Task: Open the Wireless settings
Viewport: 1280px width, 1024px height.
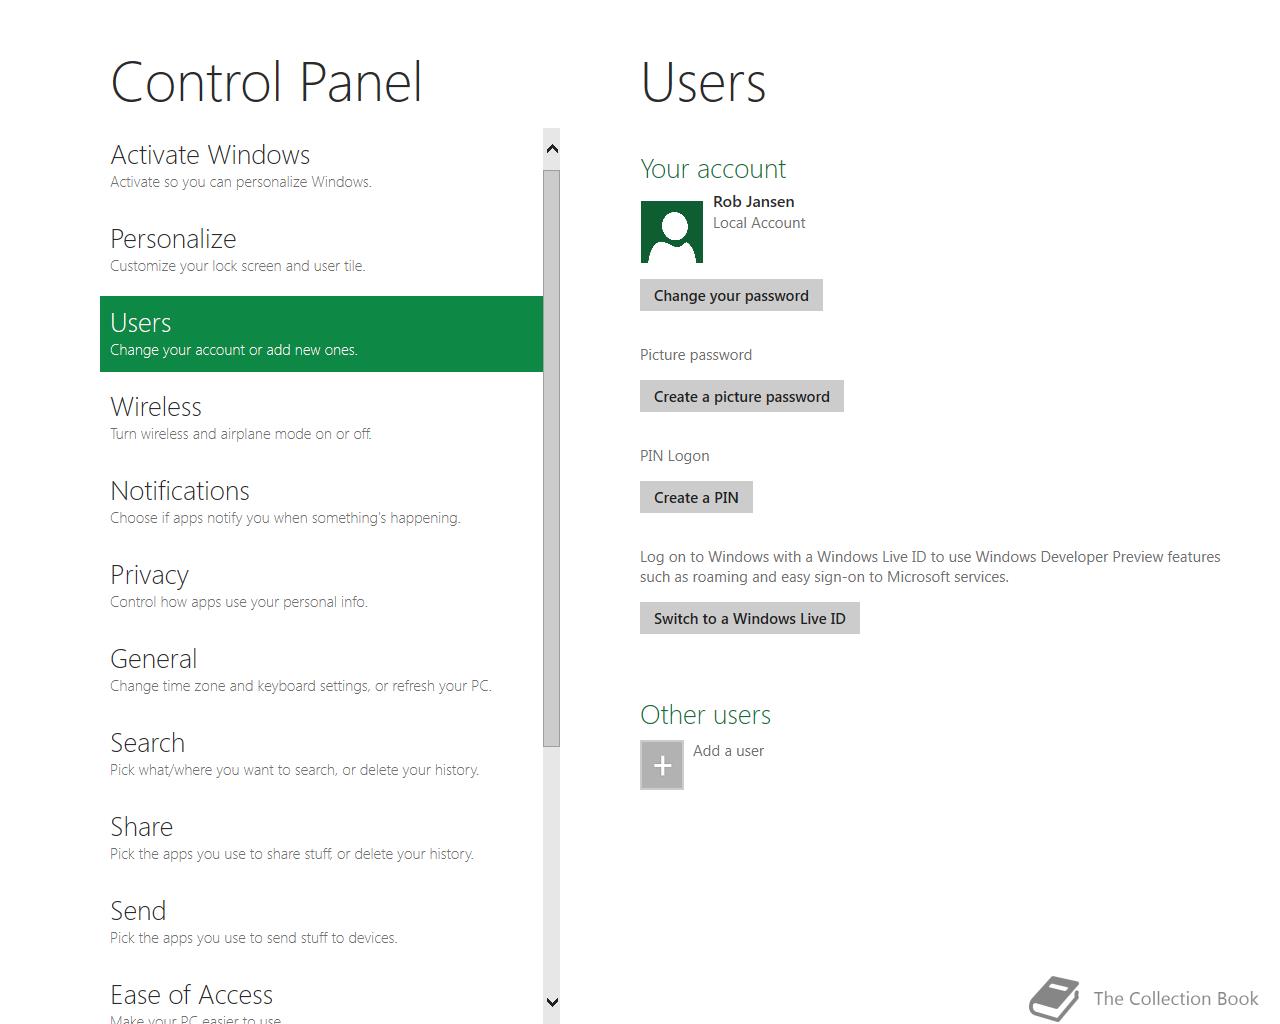Action: [321, 418]
